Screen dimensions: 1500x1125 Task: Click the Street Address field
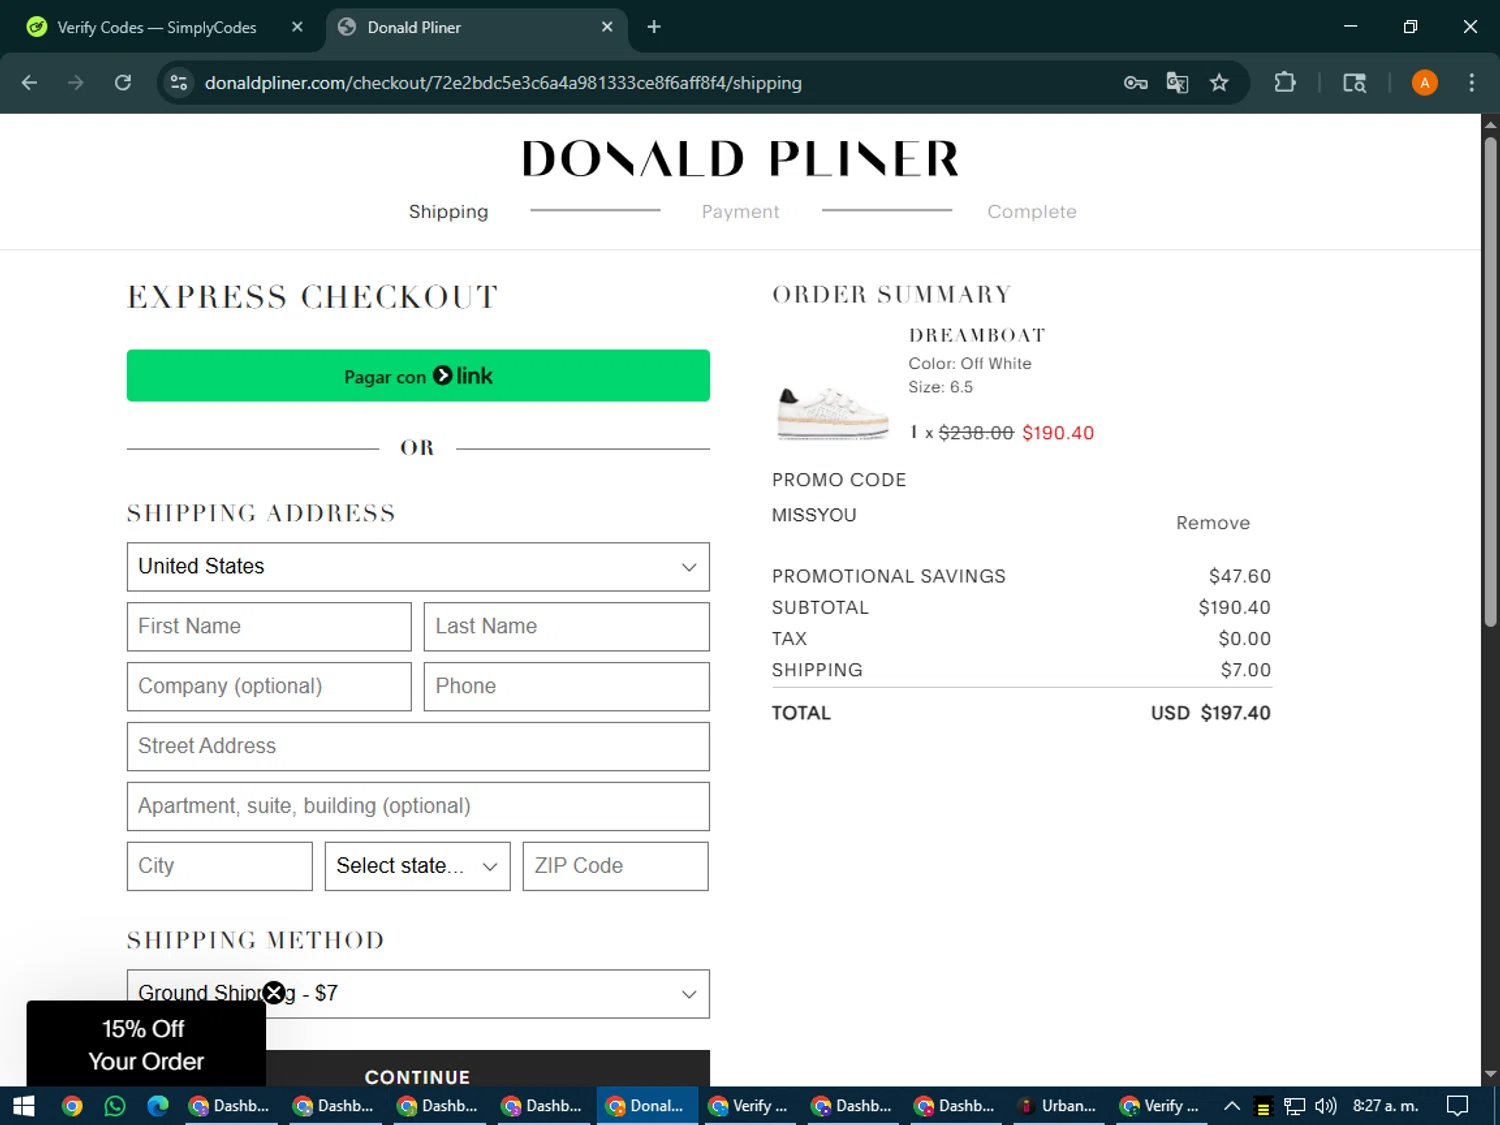click(x=418, y=747)
